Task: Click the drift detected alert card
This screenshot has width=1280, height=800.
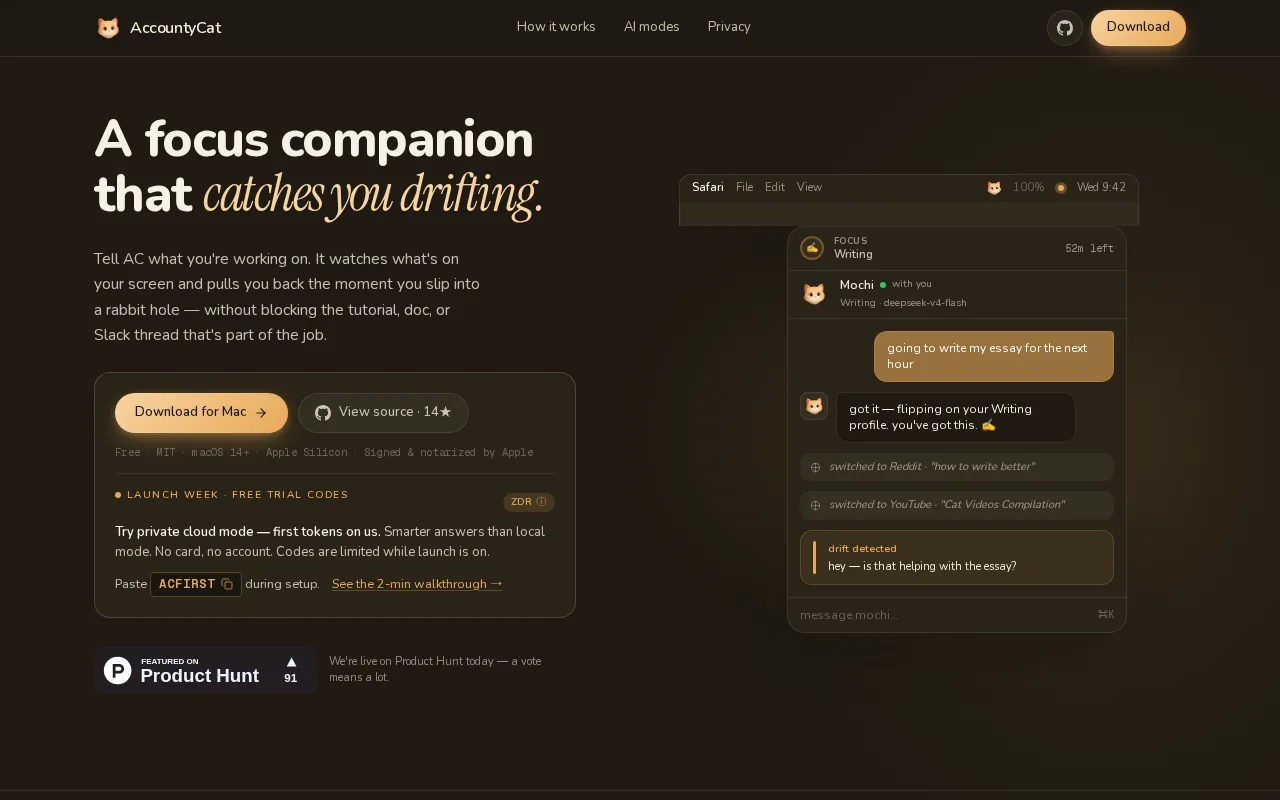Action: (957, 557)
